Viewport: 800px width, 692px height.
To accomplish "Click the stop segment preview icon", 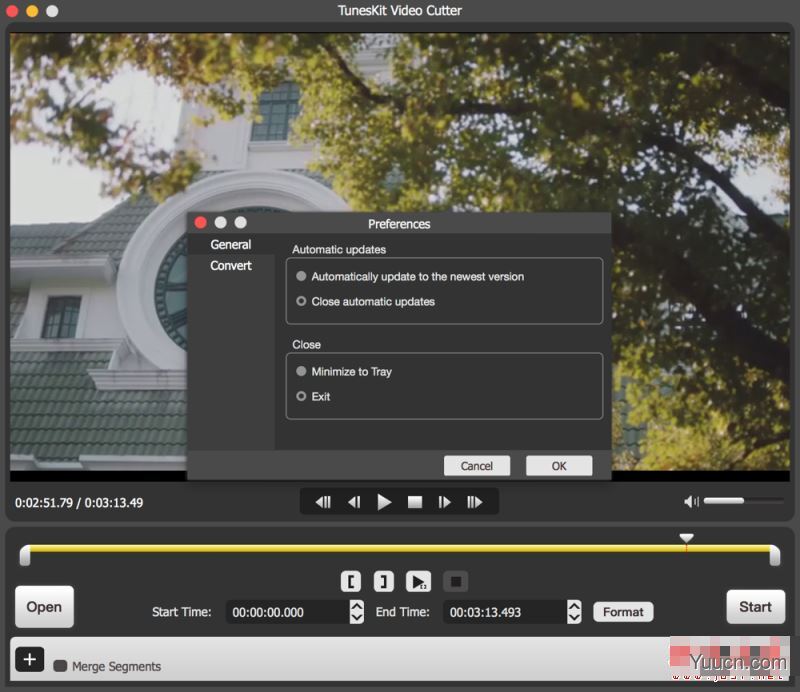I will click(x=455, y=580).
